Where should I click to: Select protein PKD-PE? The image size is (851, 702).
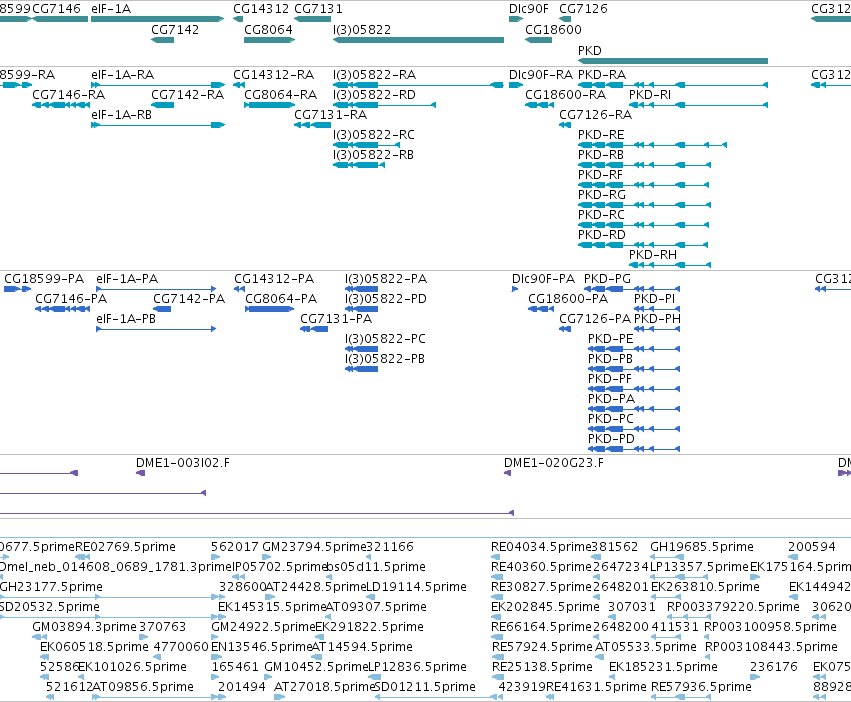[x=611, y=339]
